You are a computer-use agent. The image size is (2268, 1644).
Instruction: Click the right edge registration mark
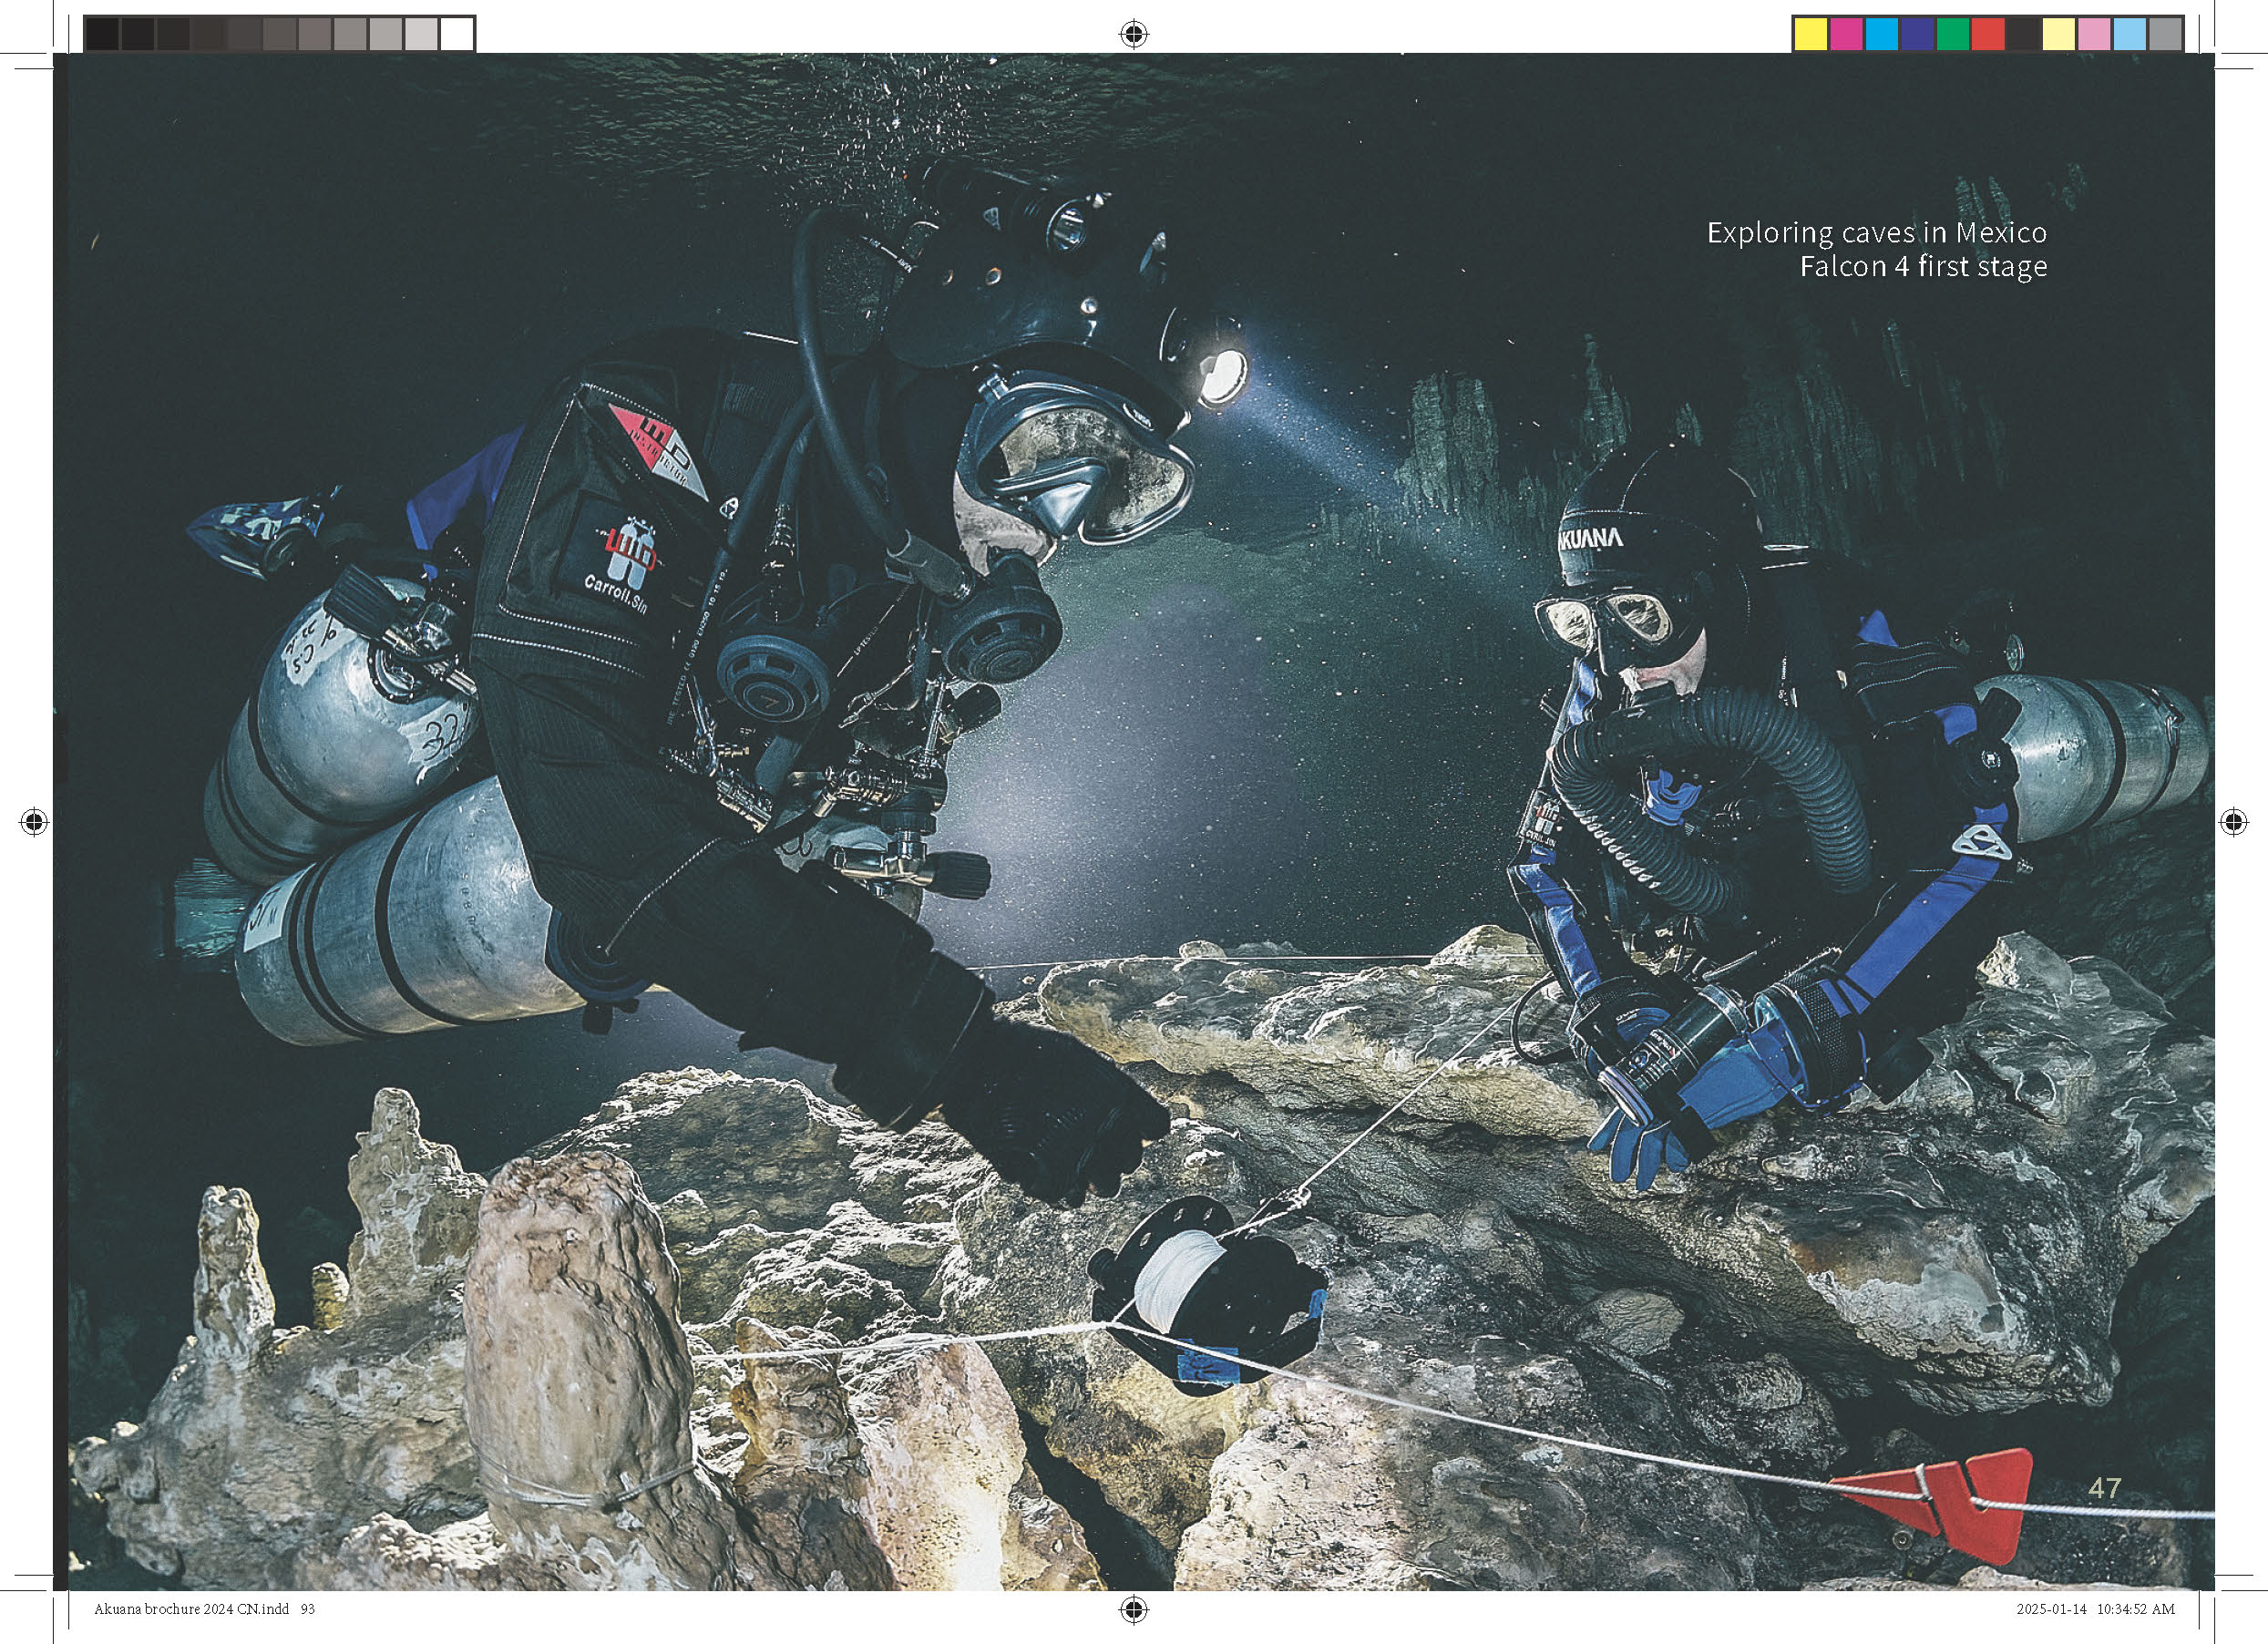point(2233,822)
